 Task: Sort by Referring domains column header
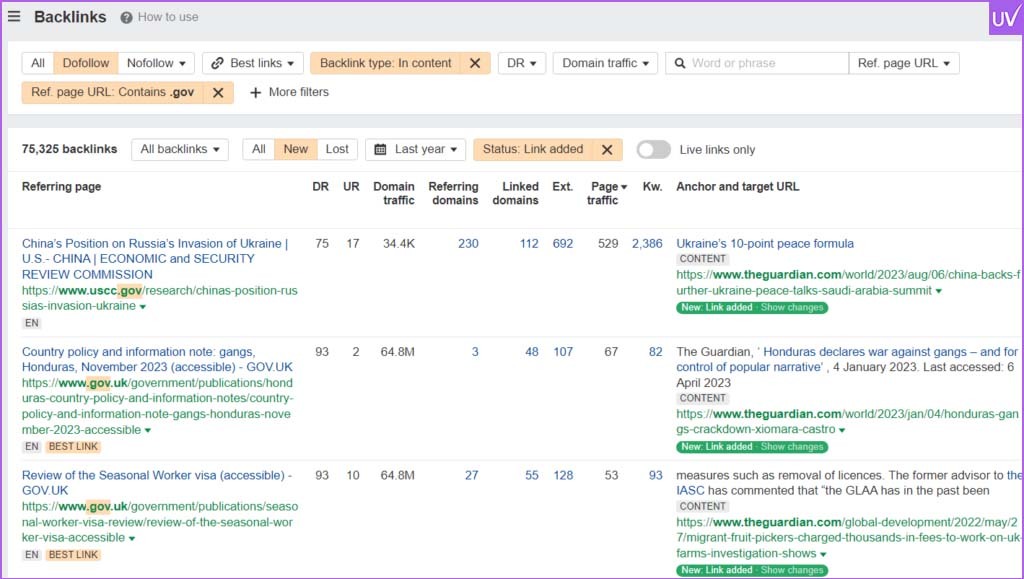click(454, 193)
